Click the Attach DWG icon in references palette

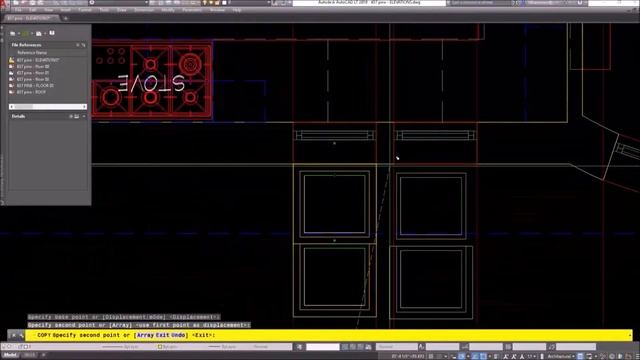pyautogui.click(x=12, y=33)
